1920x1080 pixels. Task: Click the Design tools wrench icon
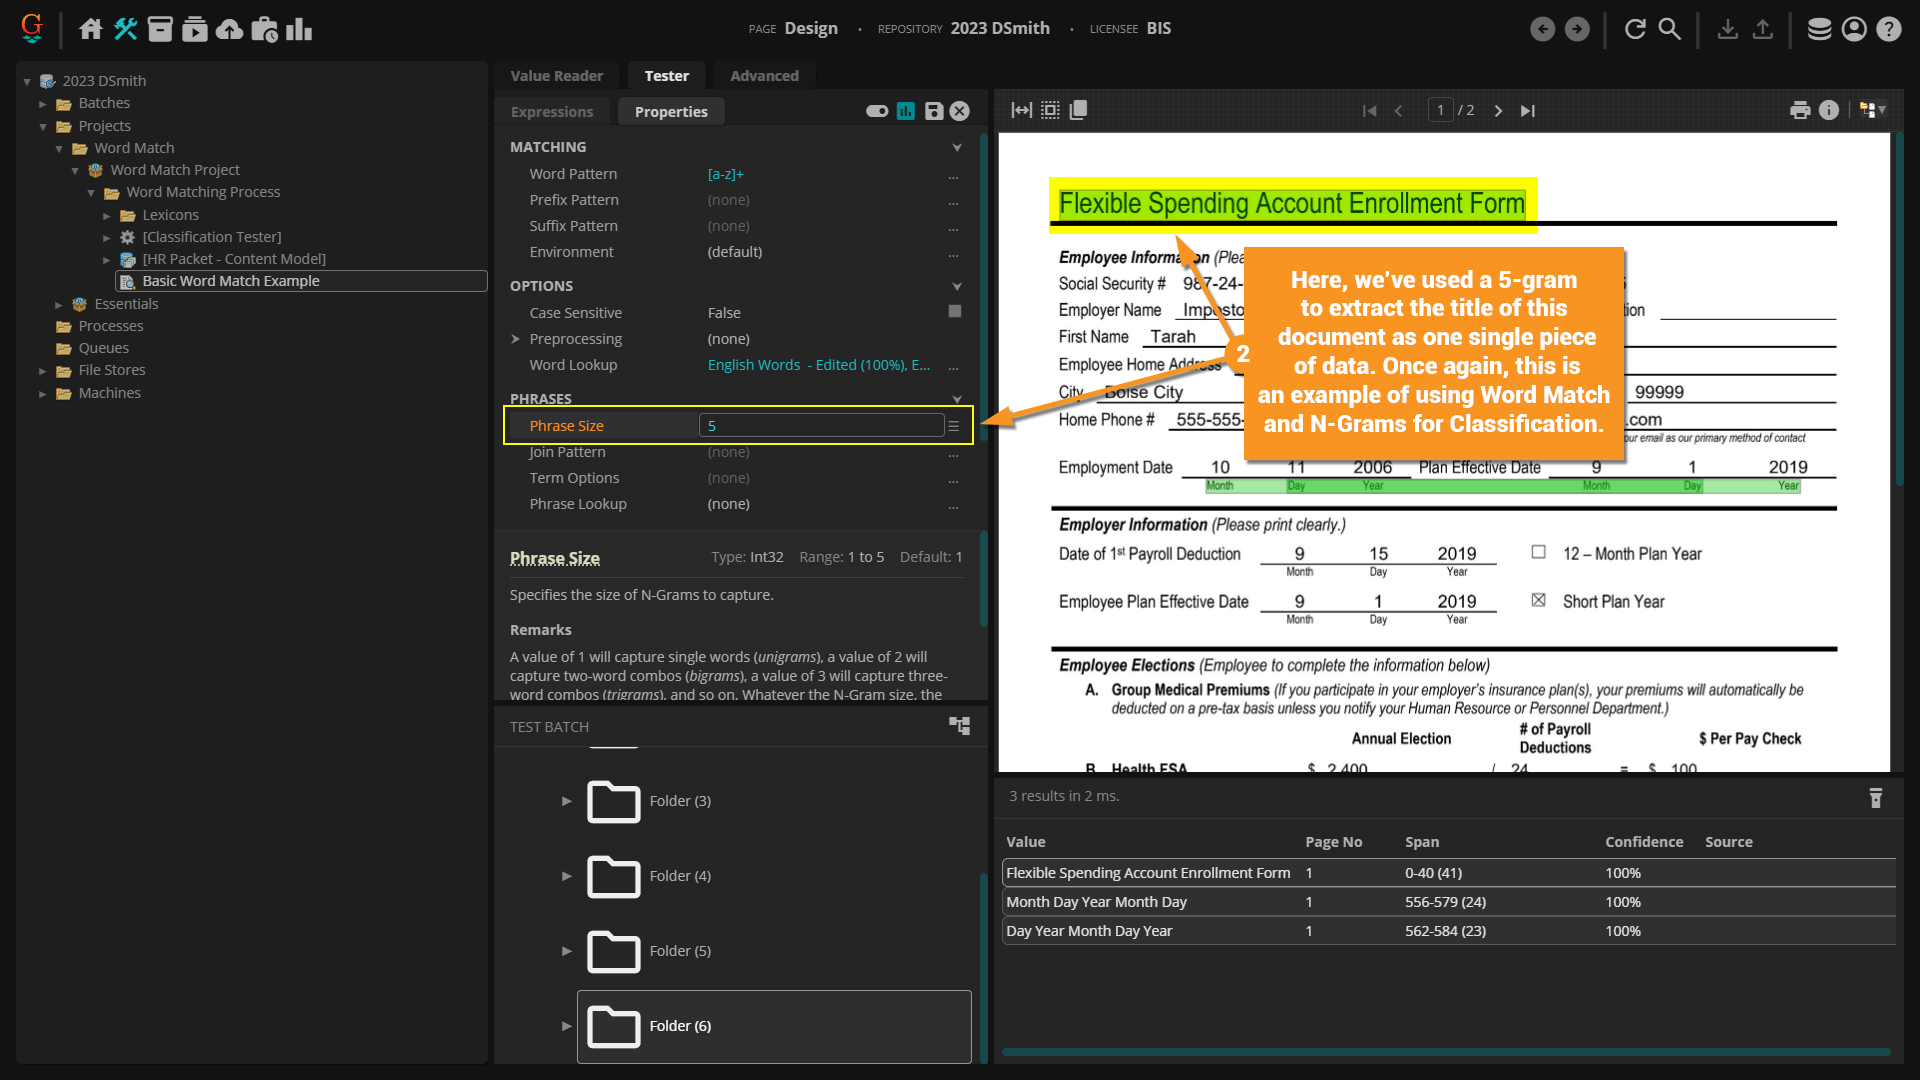[125, 29]
